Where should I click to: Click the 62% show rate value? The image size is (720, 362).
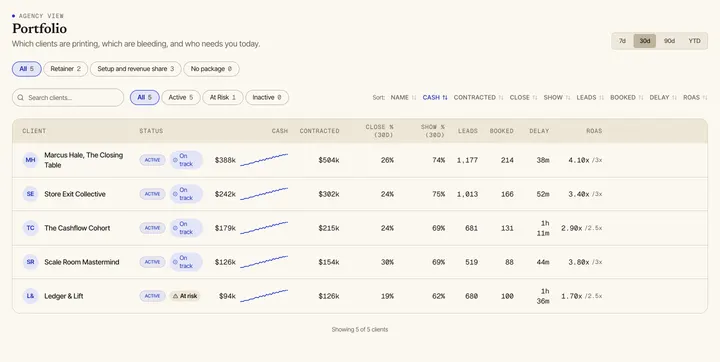[x=439, y=296]
